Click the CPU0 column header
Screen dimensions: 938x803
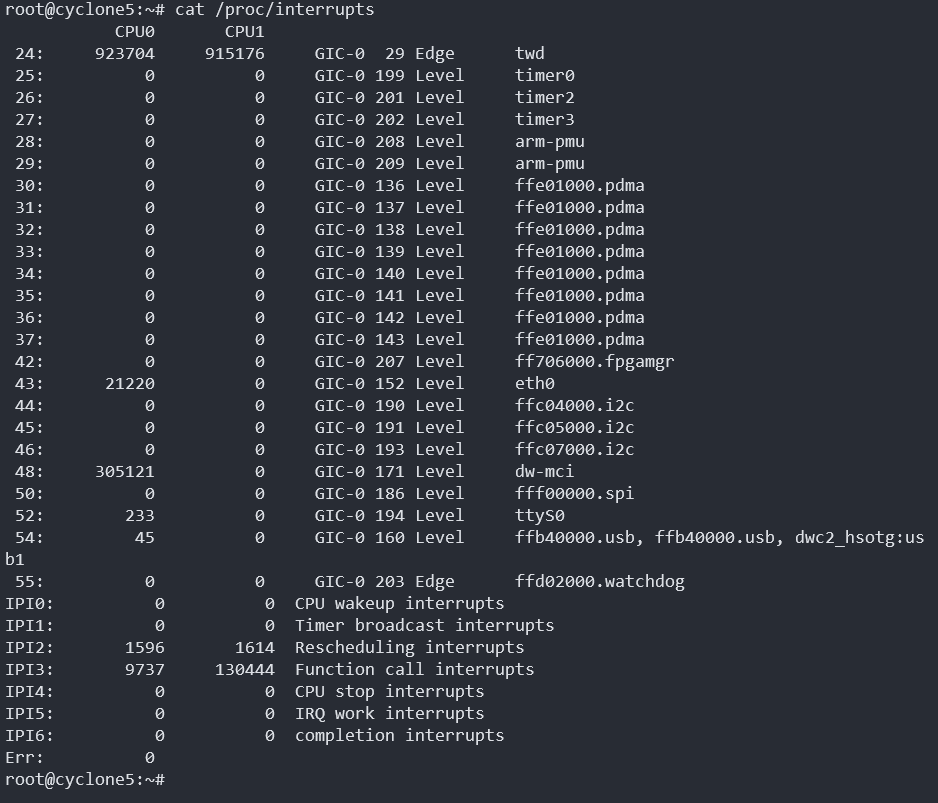pos(134,31)
